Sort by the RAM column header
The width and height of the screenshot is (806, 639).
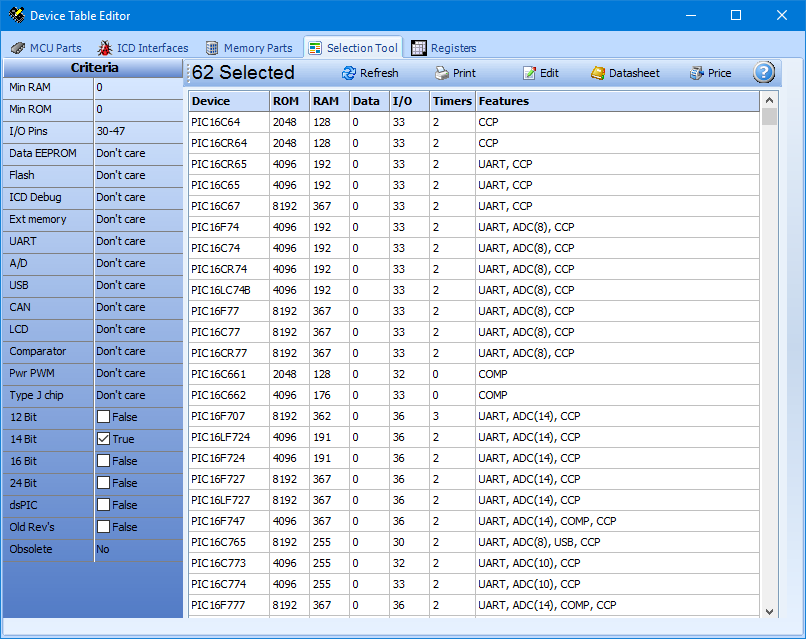tap(329, 101)
